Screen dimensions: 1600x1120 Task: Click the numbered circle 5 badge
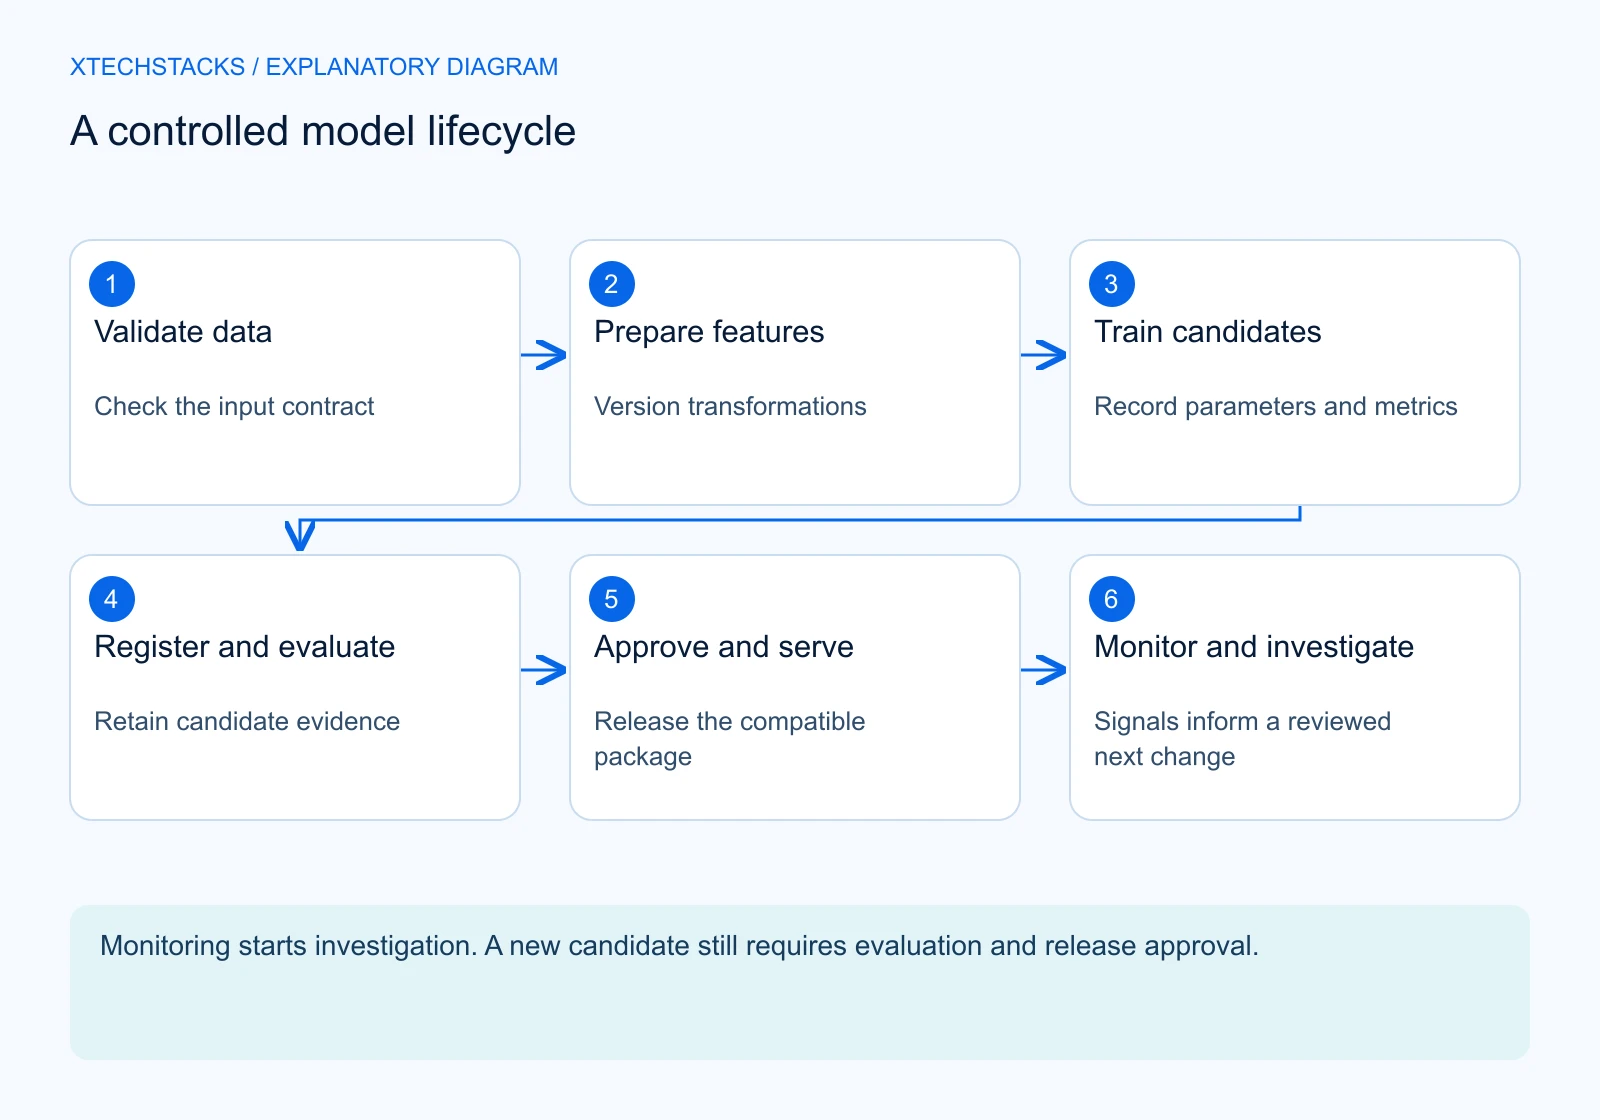612,599
